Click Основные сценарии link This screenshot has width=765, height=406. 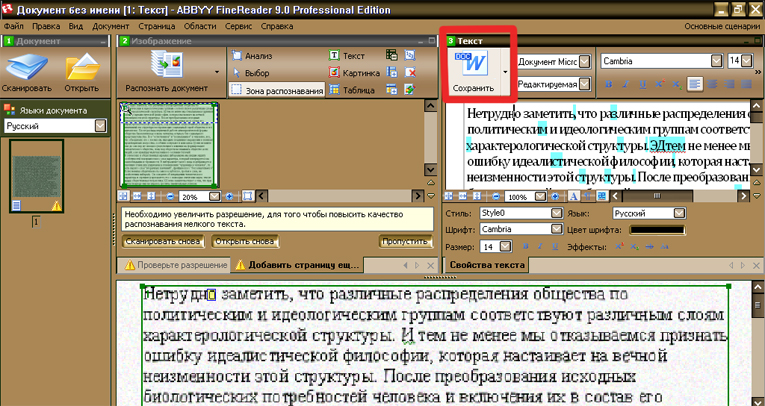pos(722,26)
